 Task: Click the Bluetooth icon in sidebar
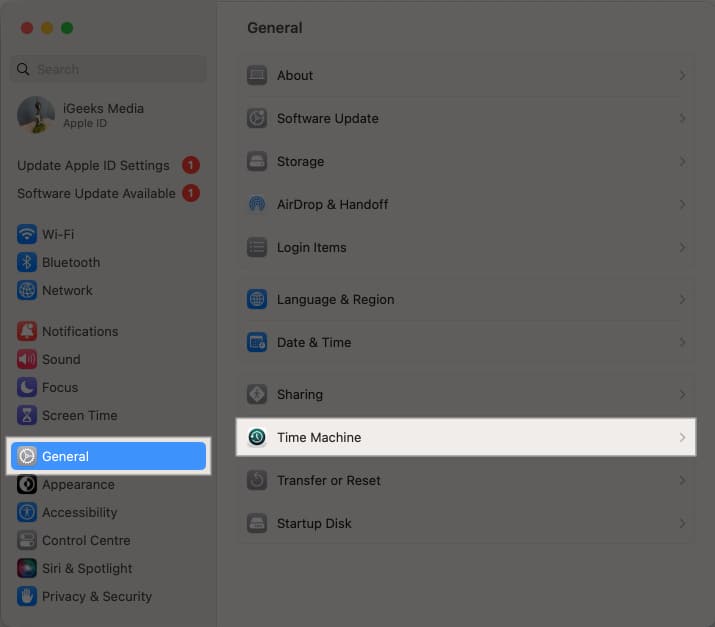(26, 262)
